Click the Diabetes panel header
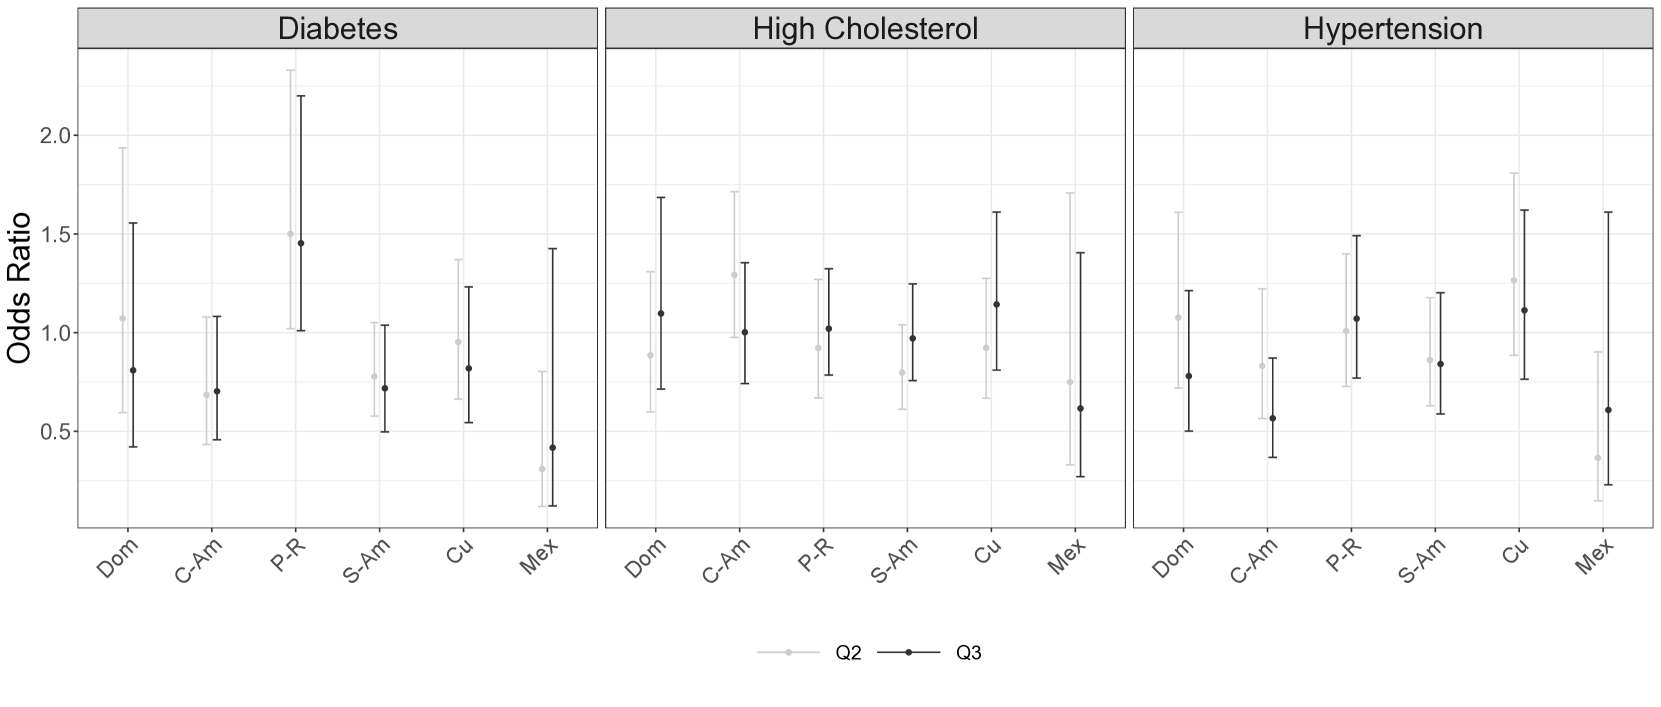Screen dimensions: 1661x707 337,28
